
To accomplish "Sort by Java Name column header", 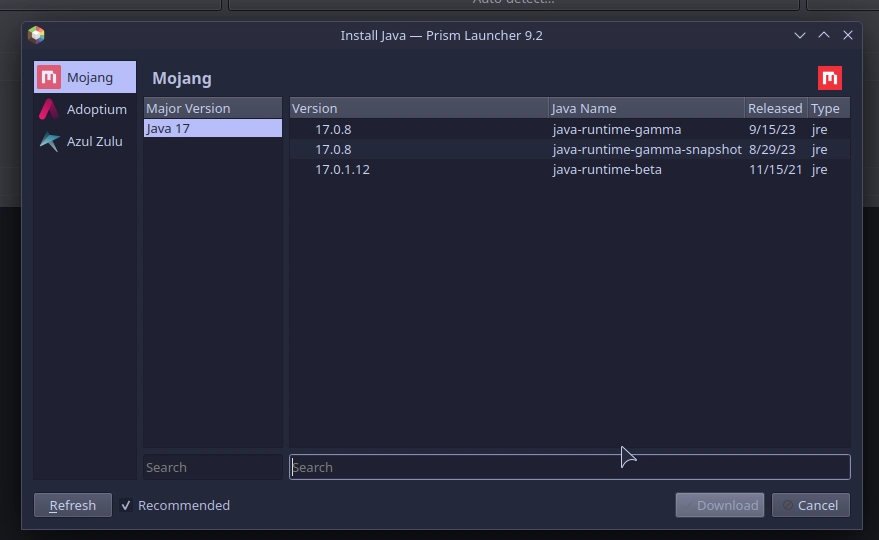I will pyautogui.click(x=646, y=108).
